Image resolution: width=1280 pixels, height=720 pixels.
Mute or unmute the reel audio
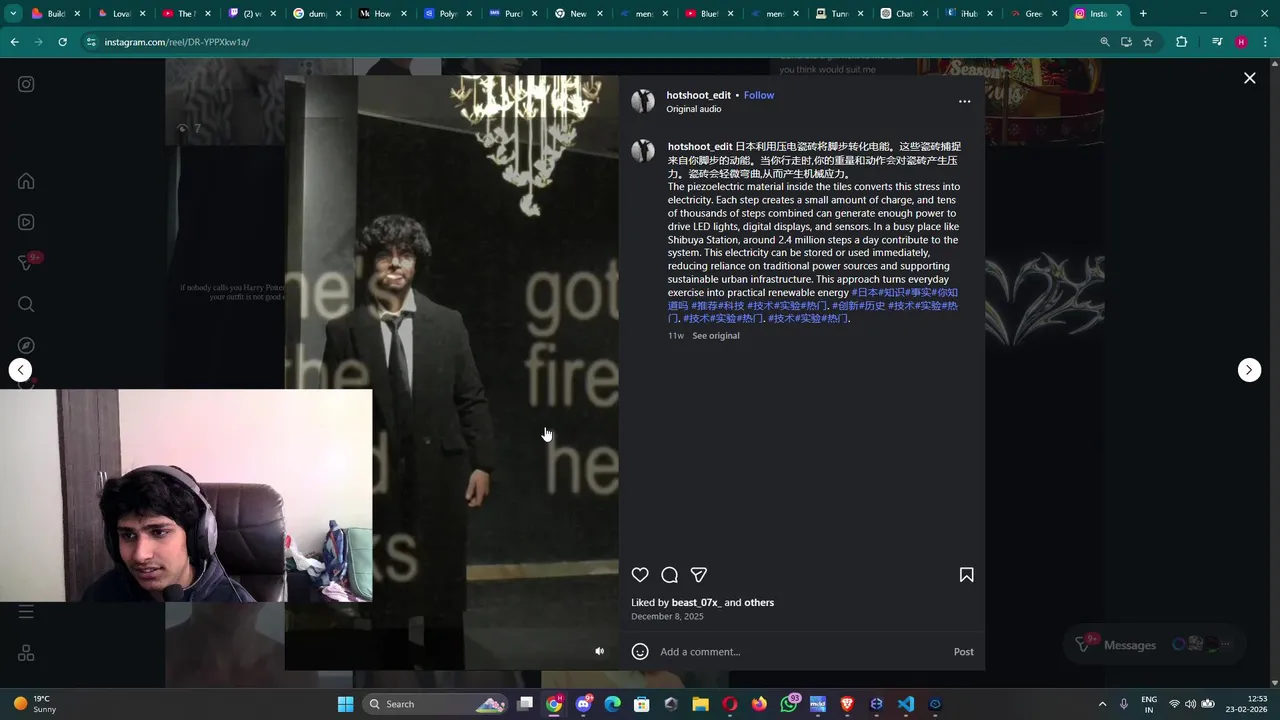tap(599, 651)
